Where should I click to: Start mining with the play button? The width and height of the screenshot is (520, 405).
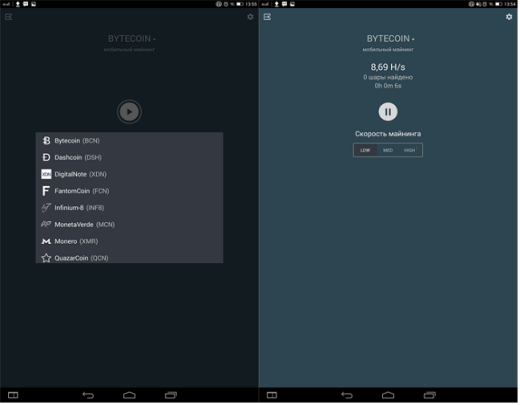pyautogui.click(x=129, y=112)
